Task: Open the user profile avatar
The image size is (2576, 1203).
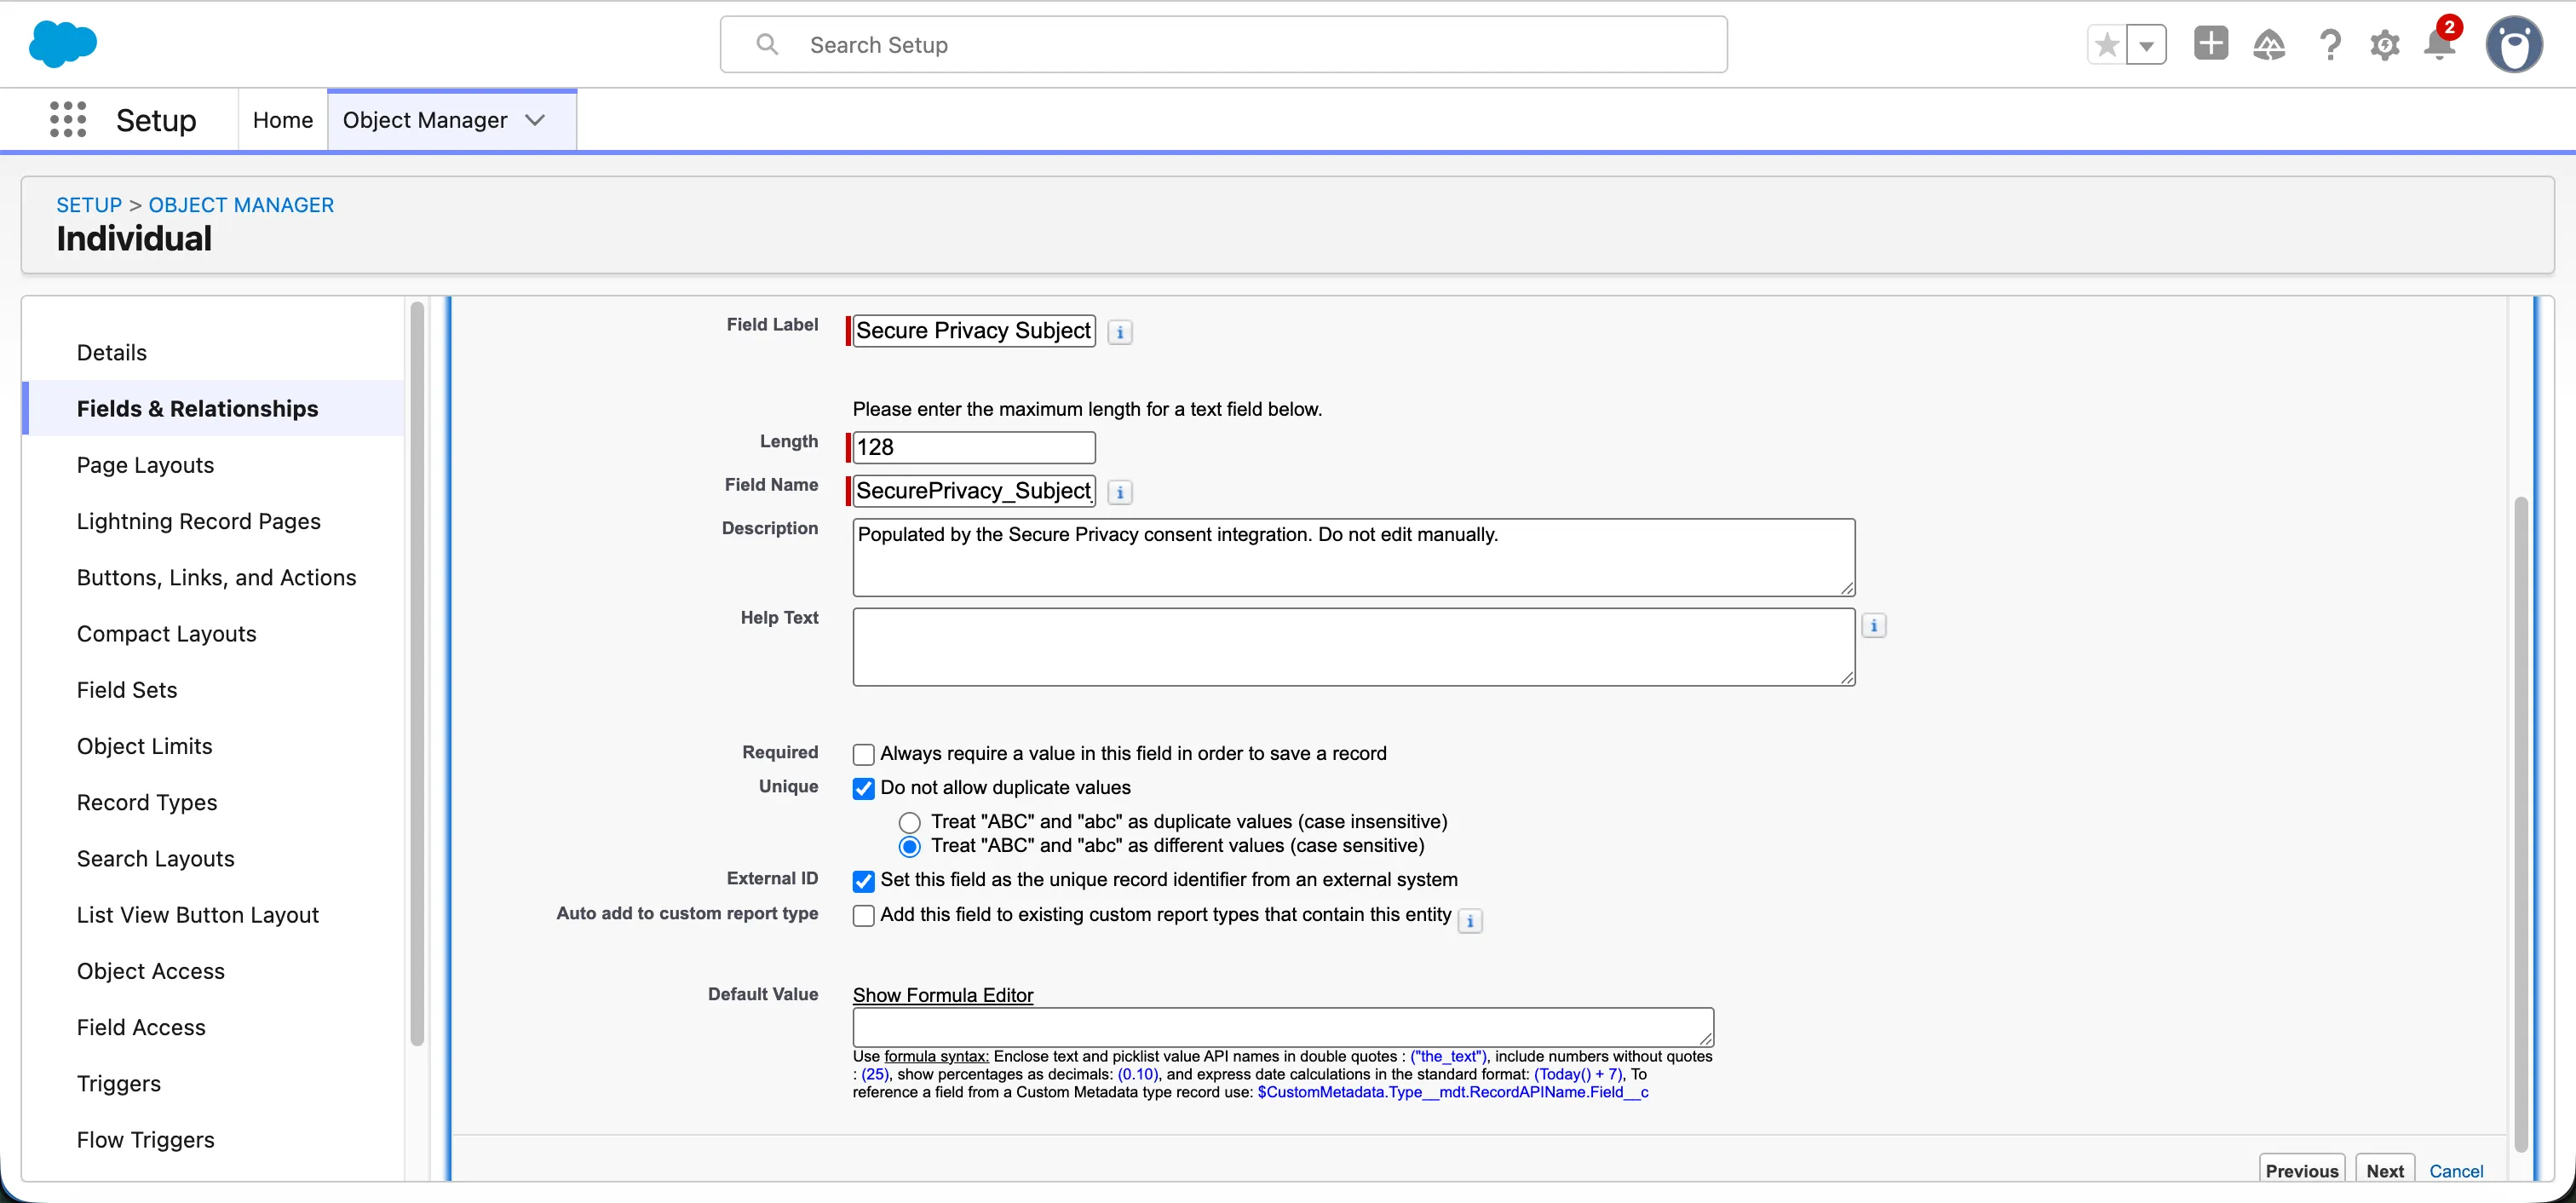Action: point(2514,45)
